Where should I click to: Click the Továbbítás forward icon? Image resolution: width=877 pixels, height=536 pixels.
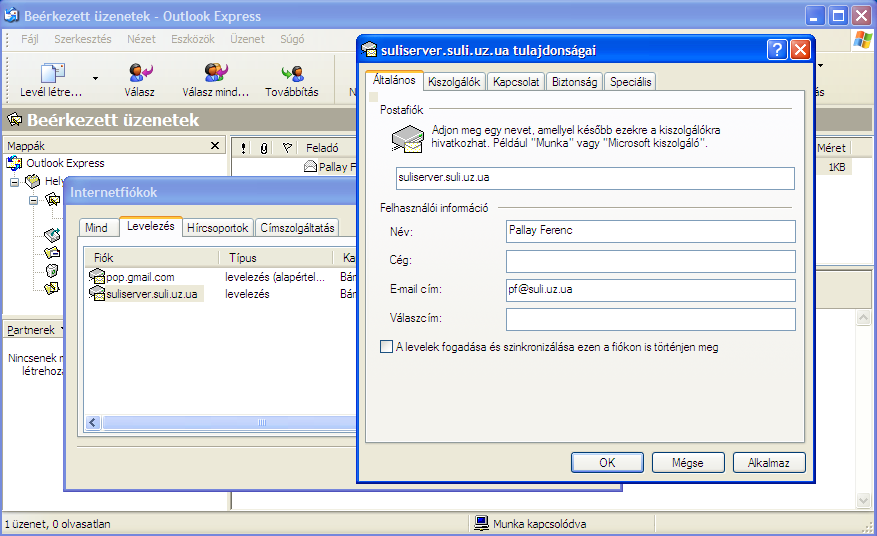(x=292, y=73)
